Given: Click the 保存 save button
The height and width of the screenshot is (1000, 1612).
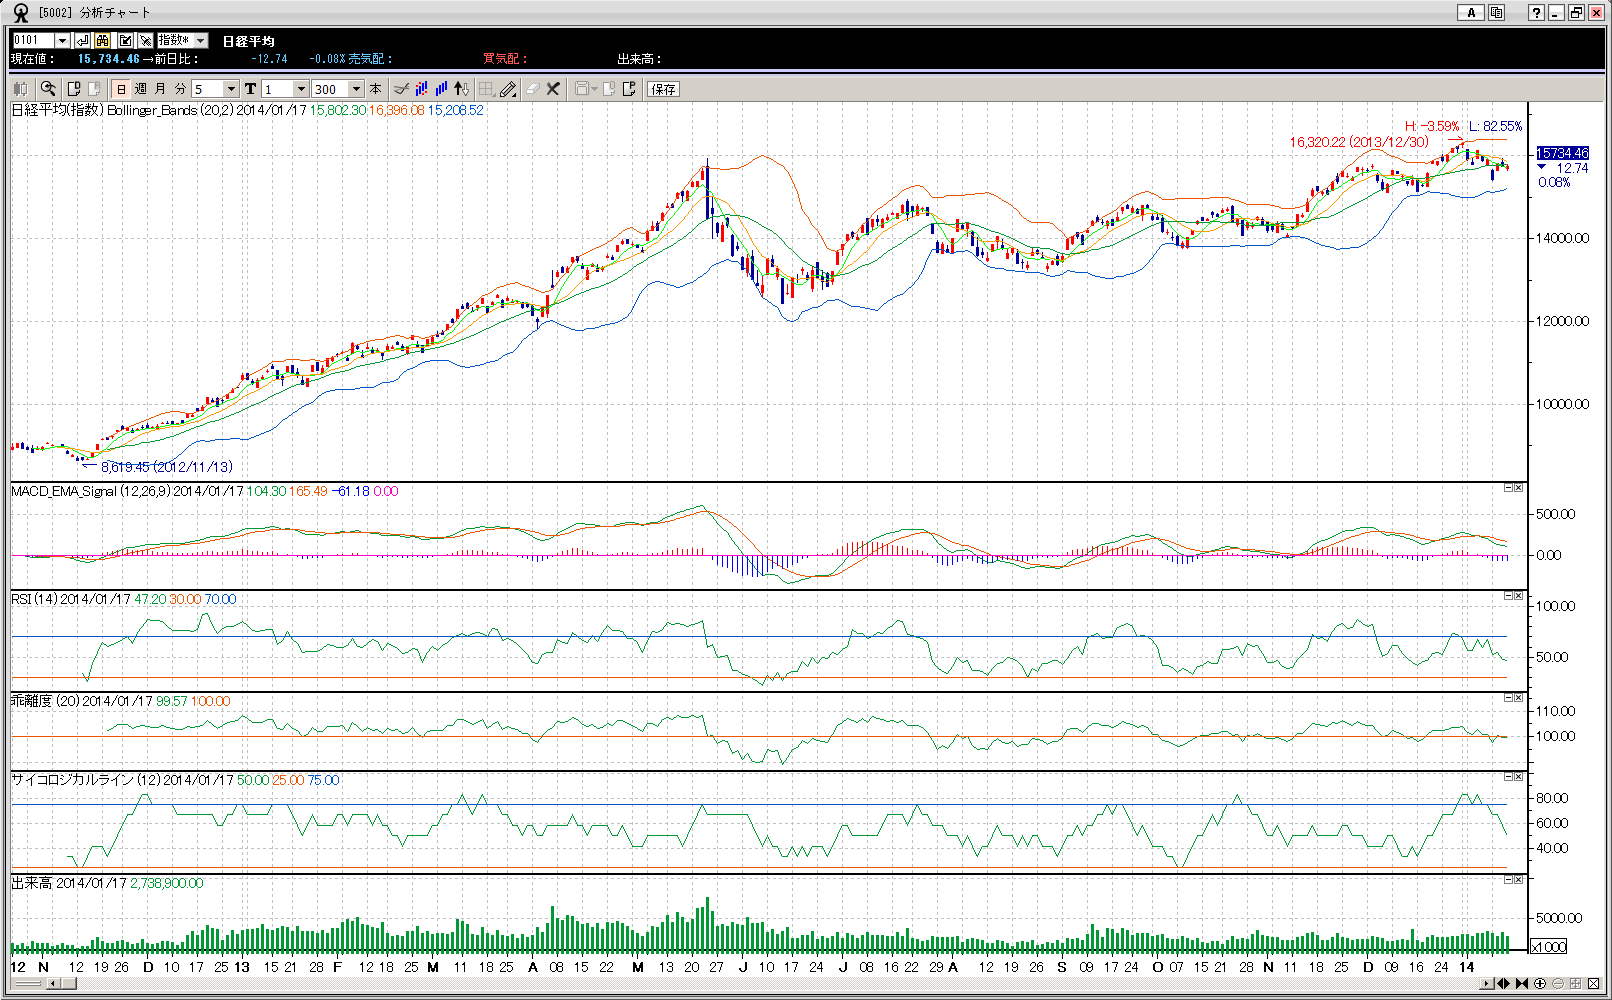Looking at the screenshot, I should [x=663, y=89].
